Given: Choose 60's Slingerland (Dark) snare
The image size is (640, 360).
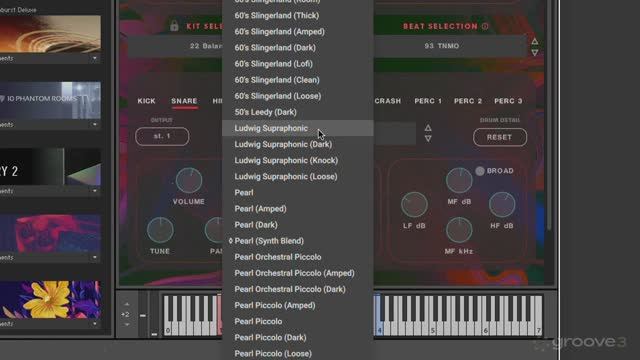Looking at the screenshot, I should point(298,48).
